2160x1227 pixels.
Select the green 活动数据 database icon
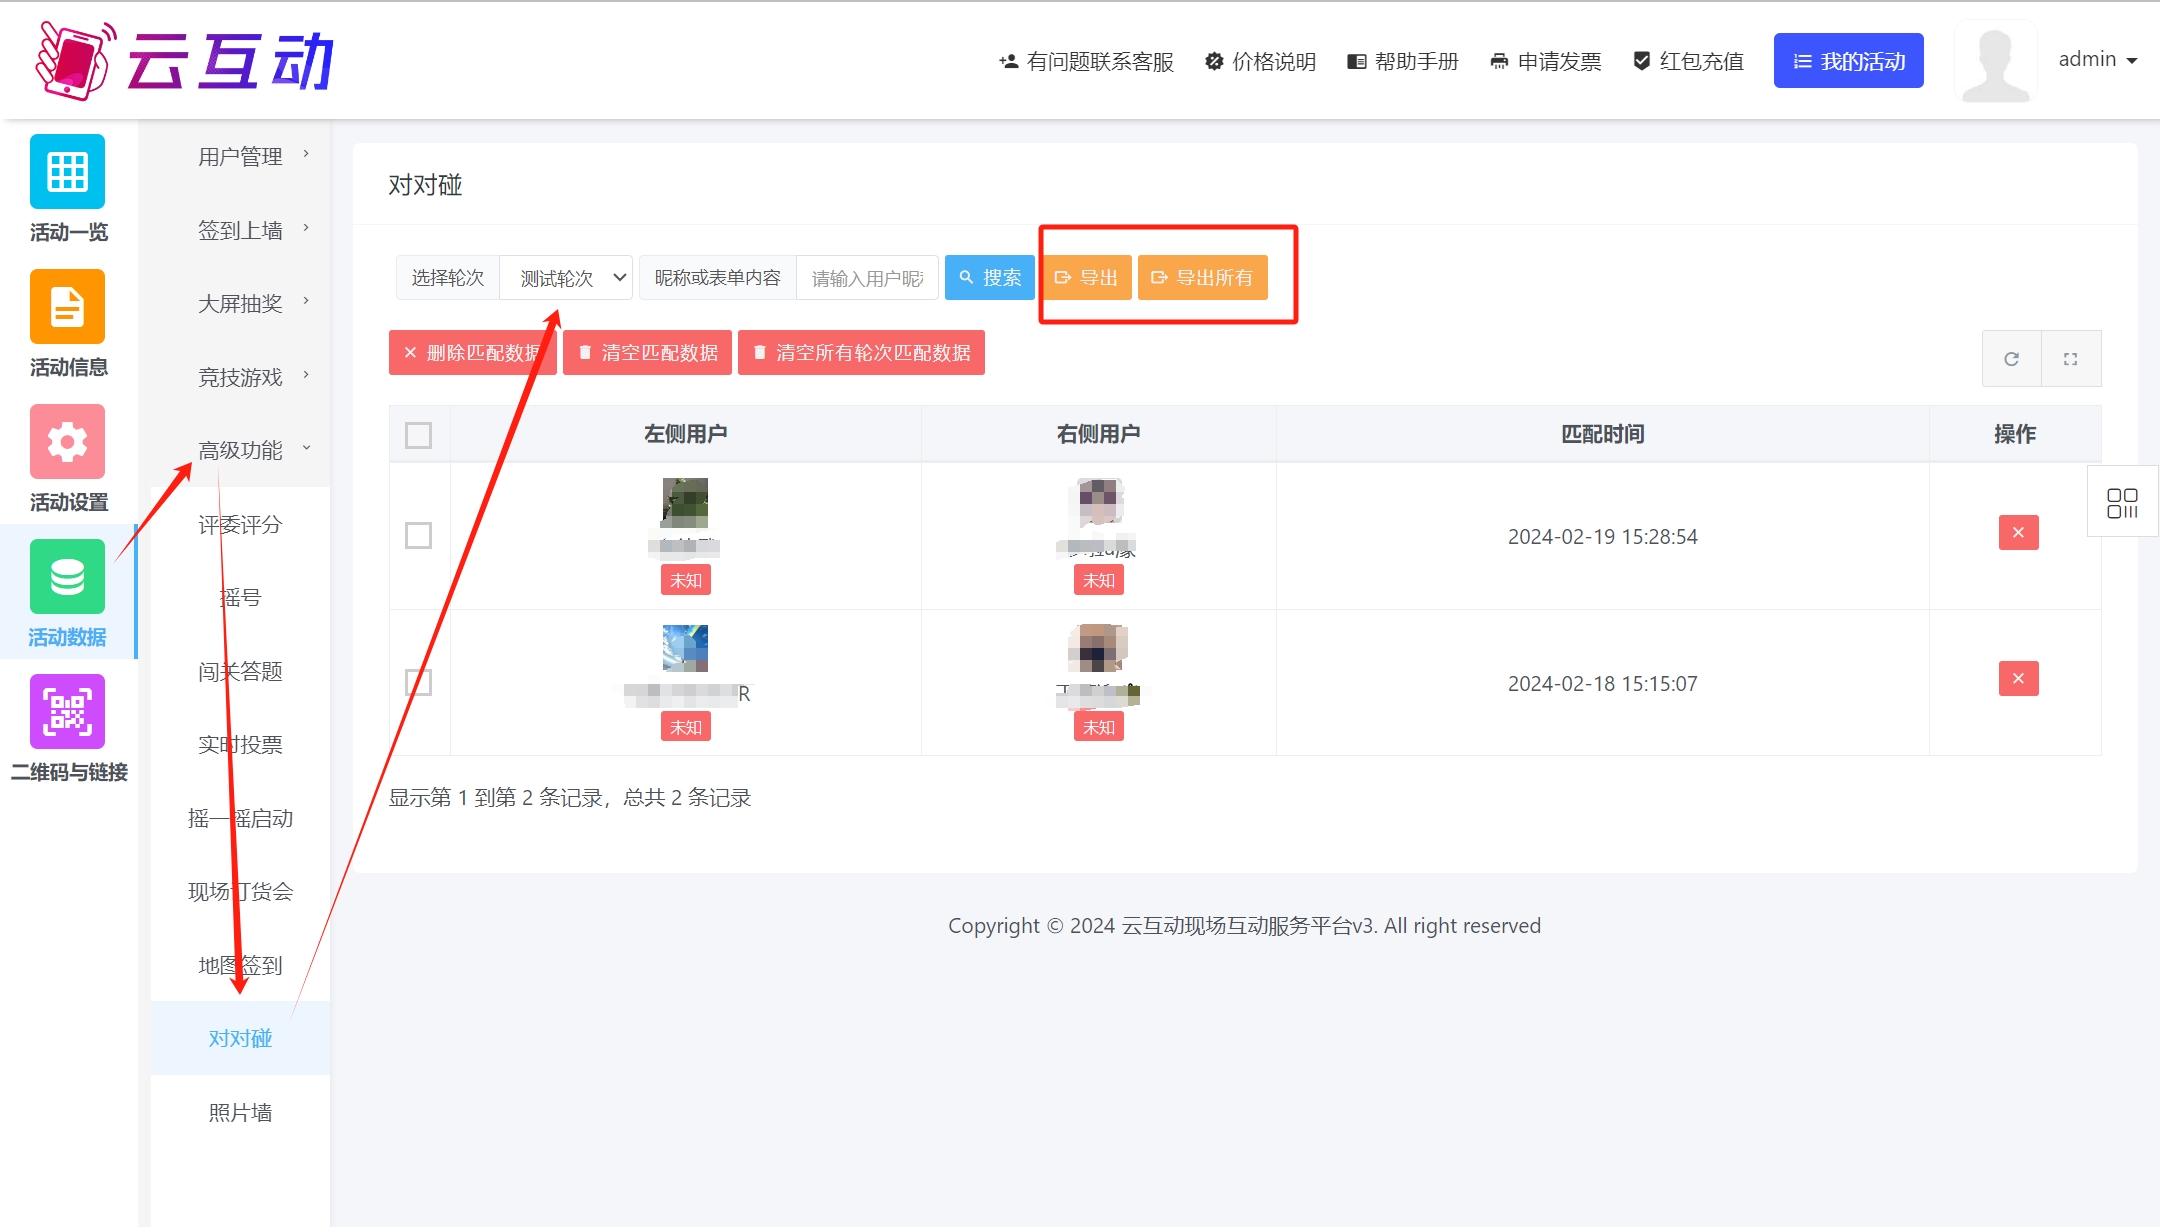(x=67, y=576)
